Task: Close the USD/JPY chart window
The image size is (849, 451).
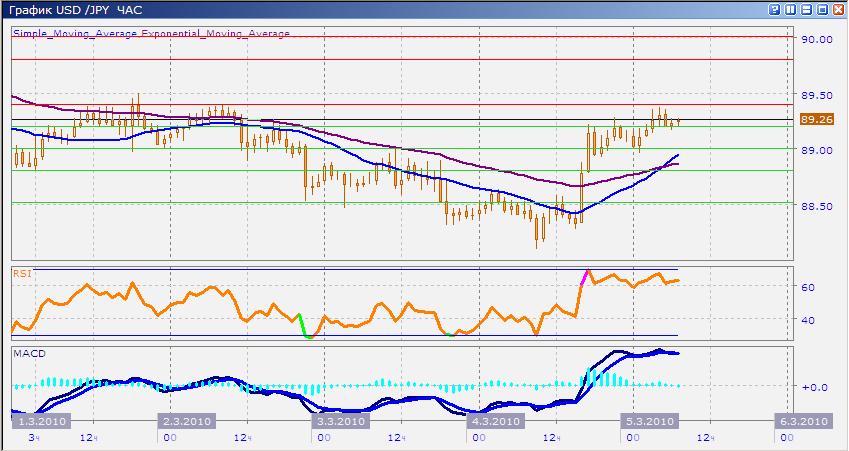Action: [839, 9]
